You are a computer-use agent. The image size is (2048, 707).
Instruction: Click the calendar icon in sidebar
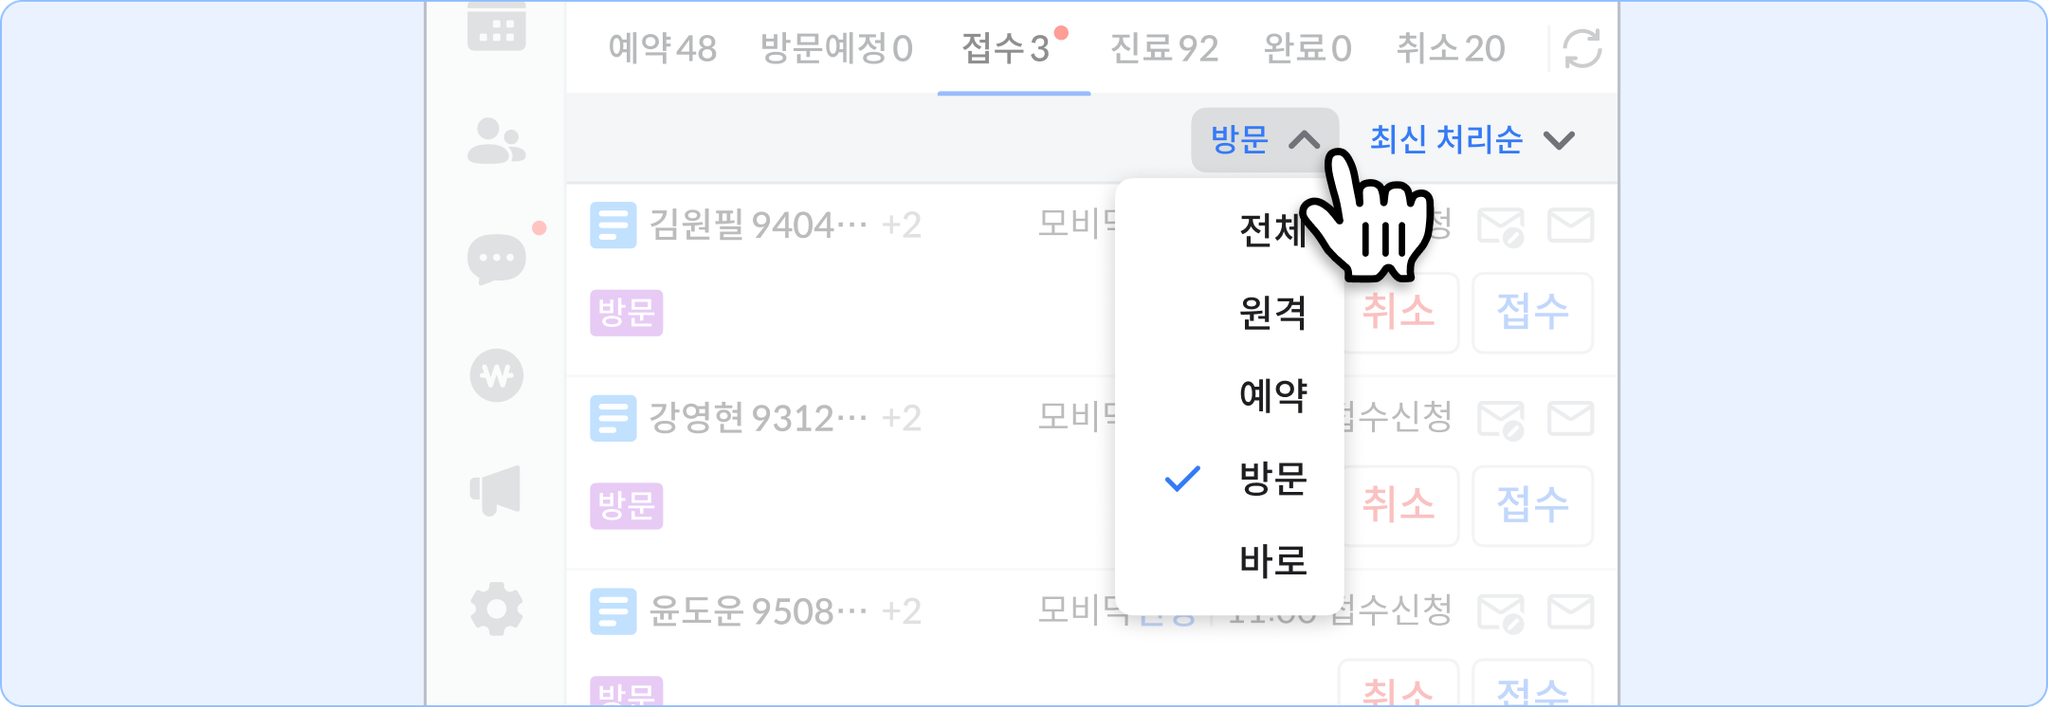(496, 25)
